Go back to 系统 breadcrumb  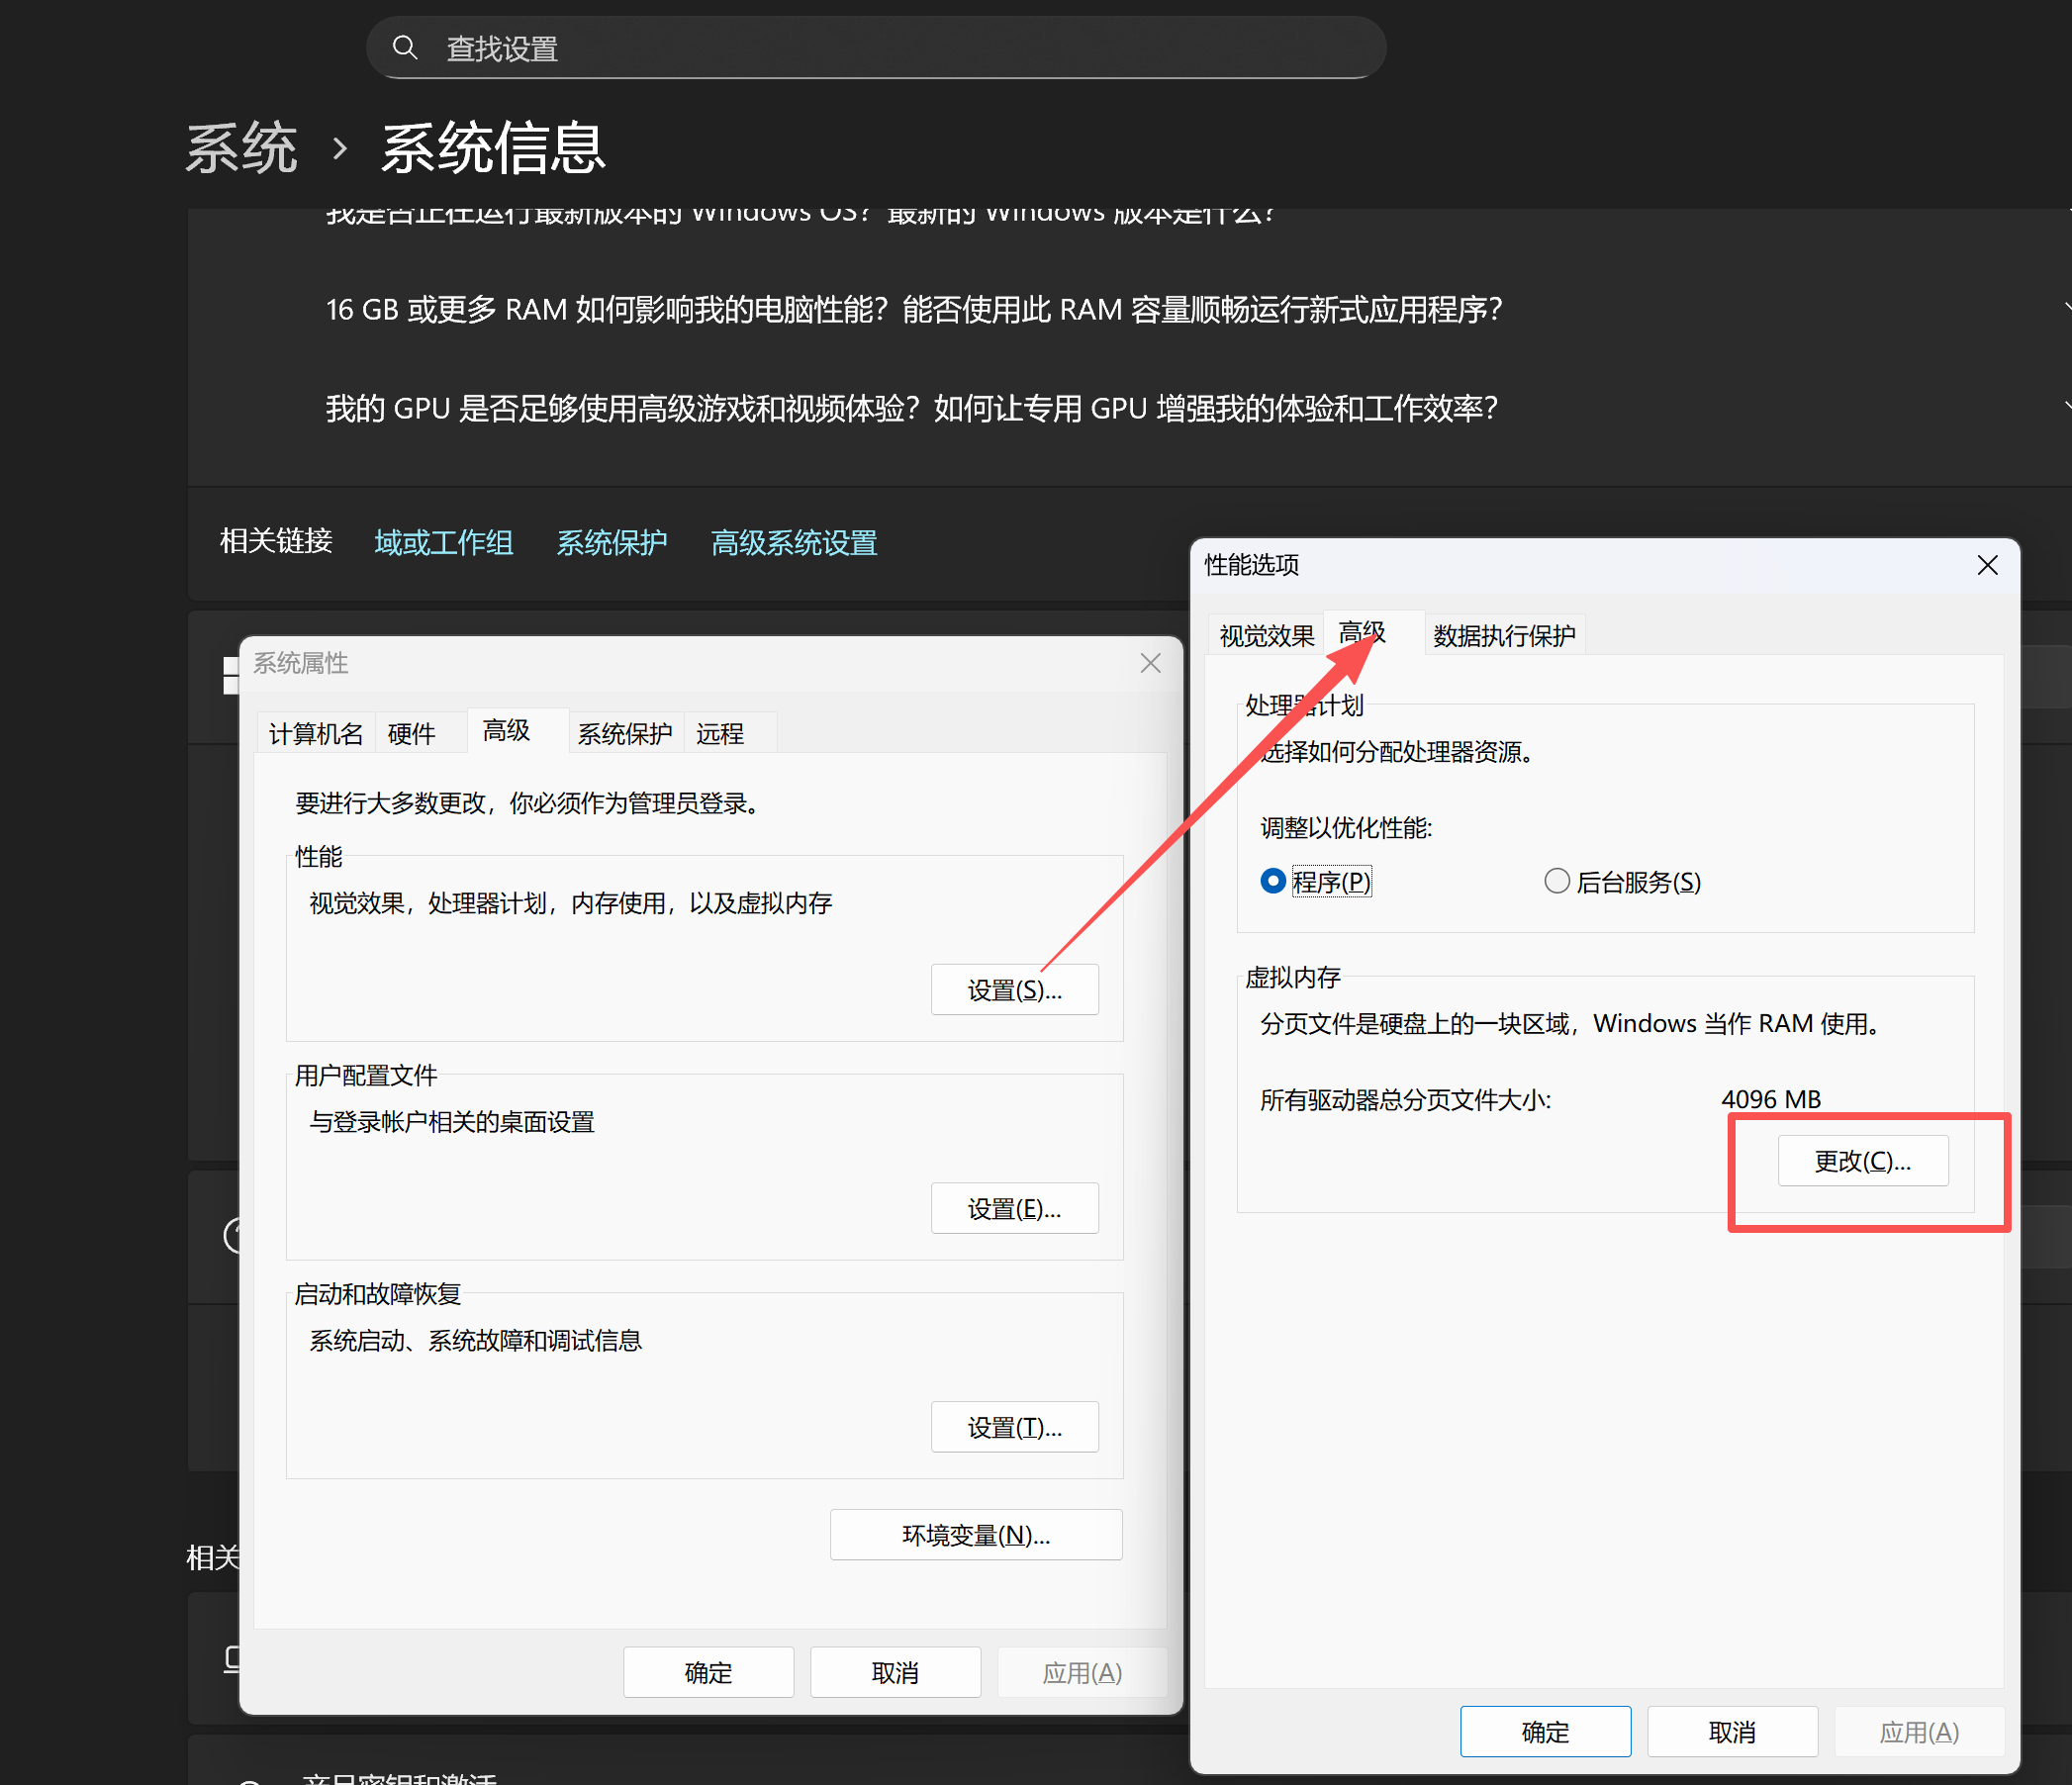242,148
